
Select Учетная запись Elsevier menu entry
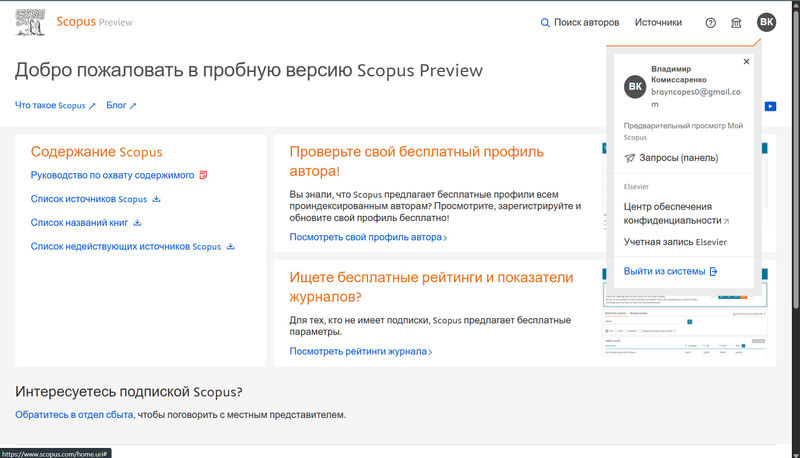(675, 242)
